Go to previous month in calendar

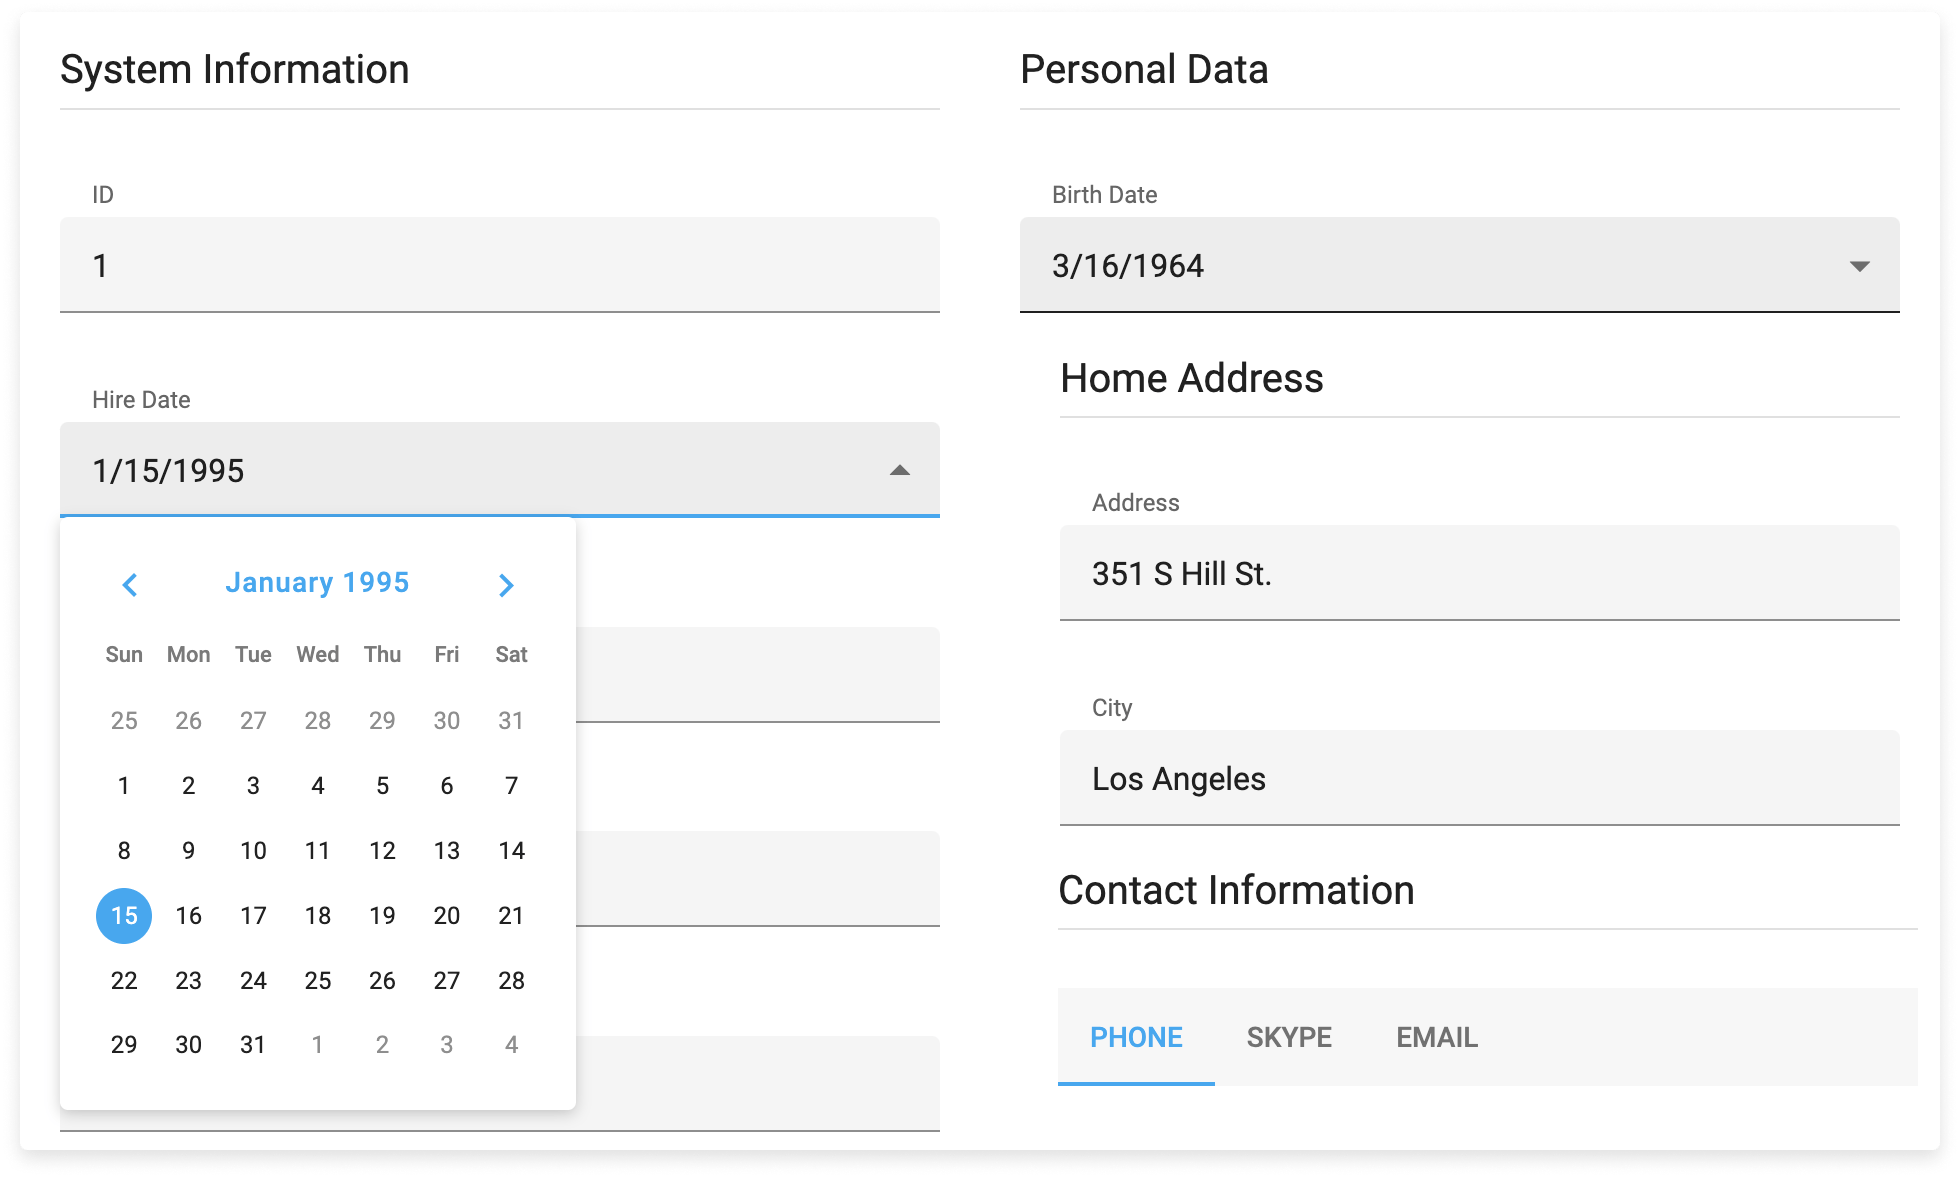(130, 585)
